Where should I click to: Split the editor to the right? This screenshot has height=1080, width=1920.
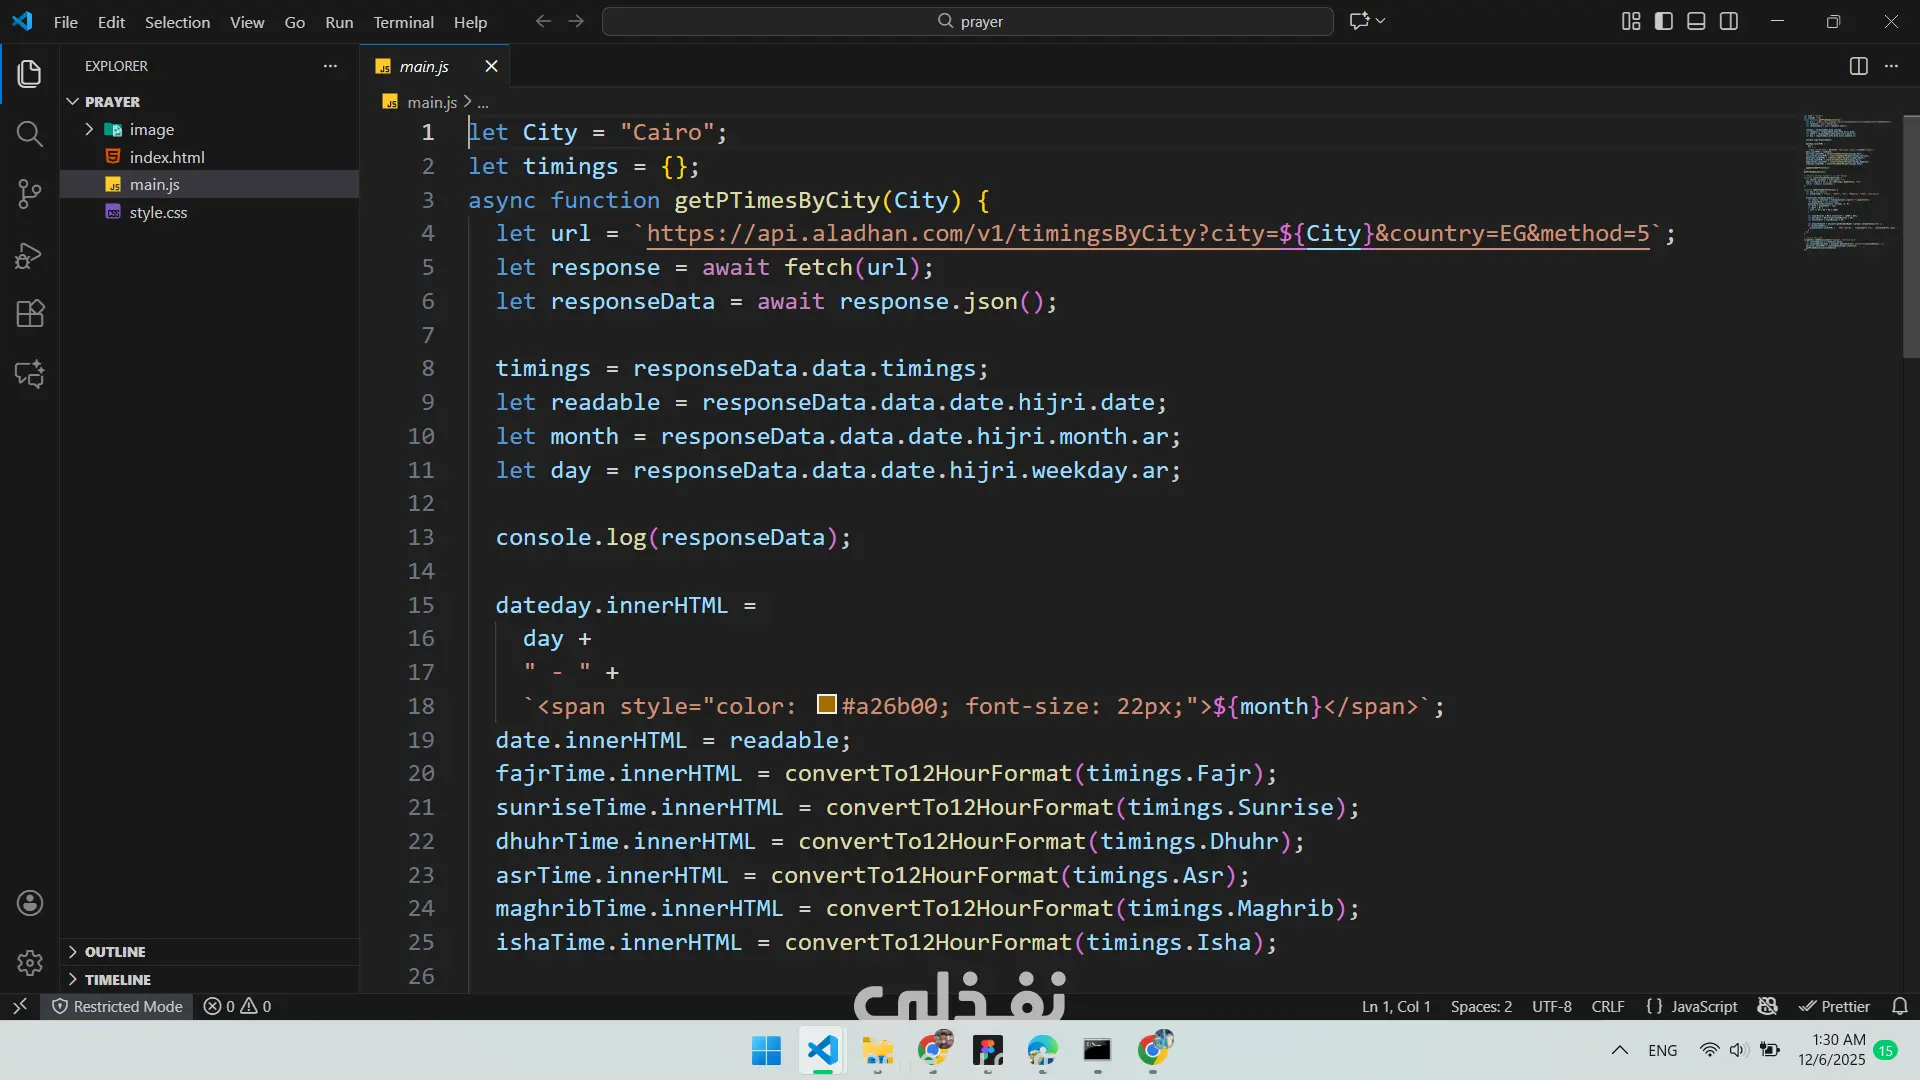coord(1858,66)
